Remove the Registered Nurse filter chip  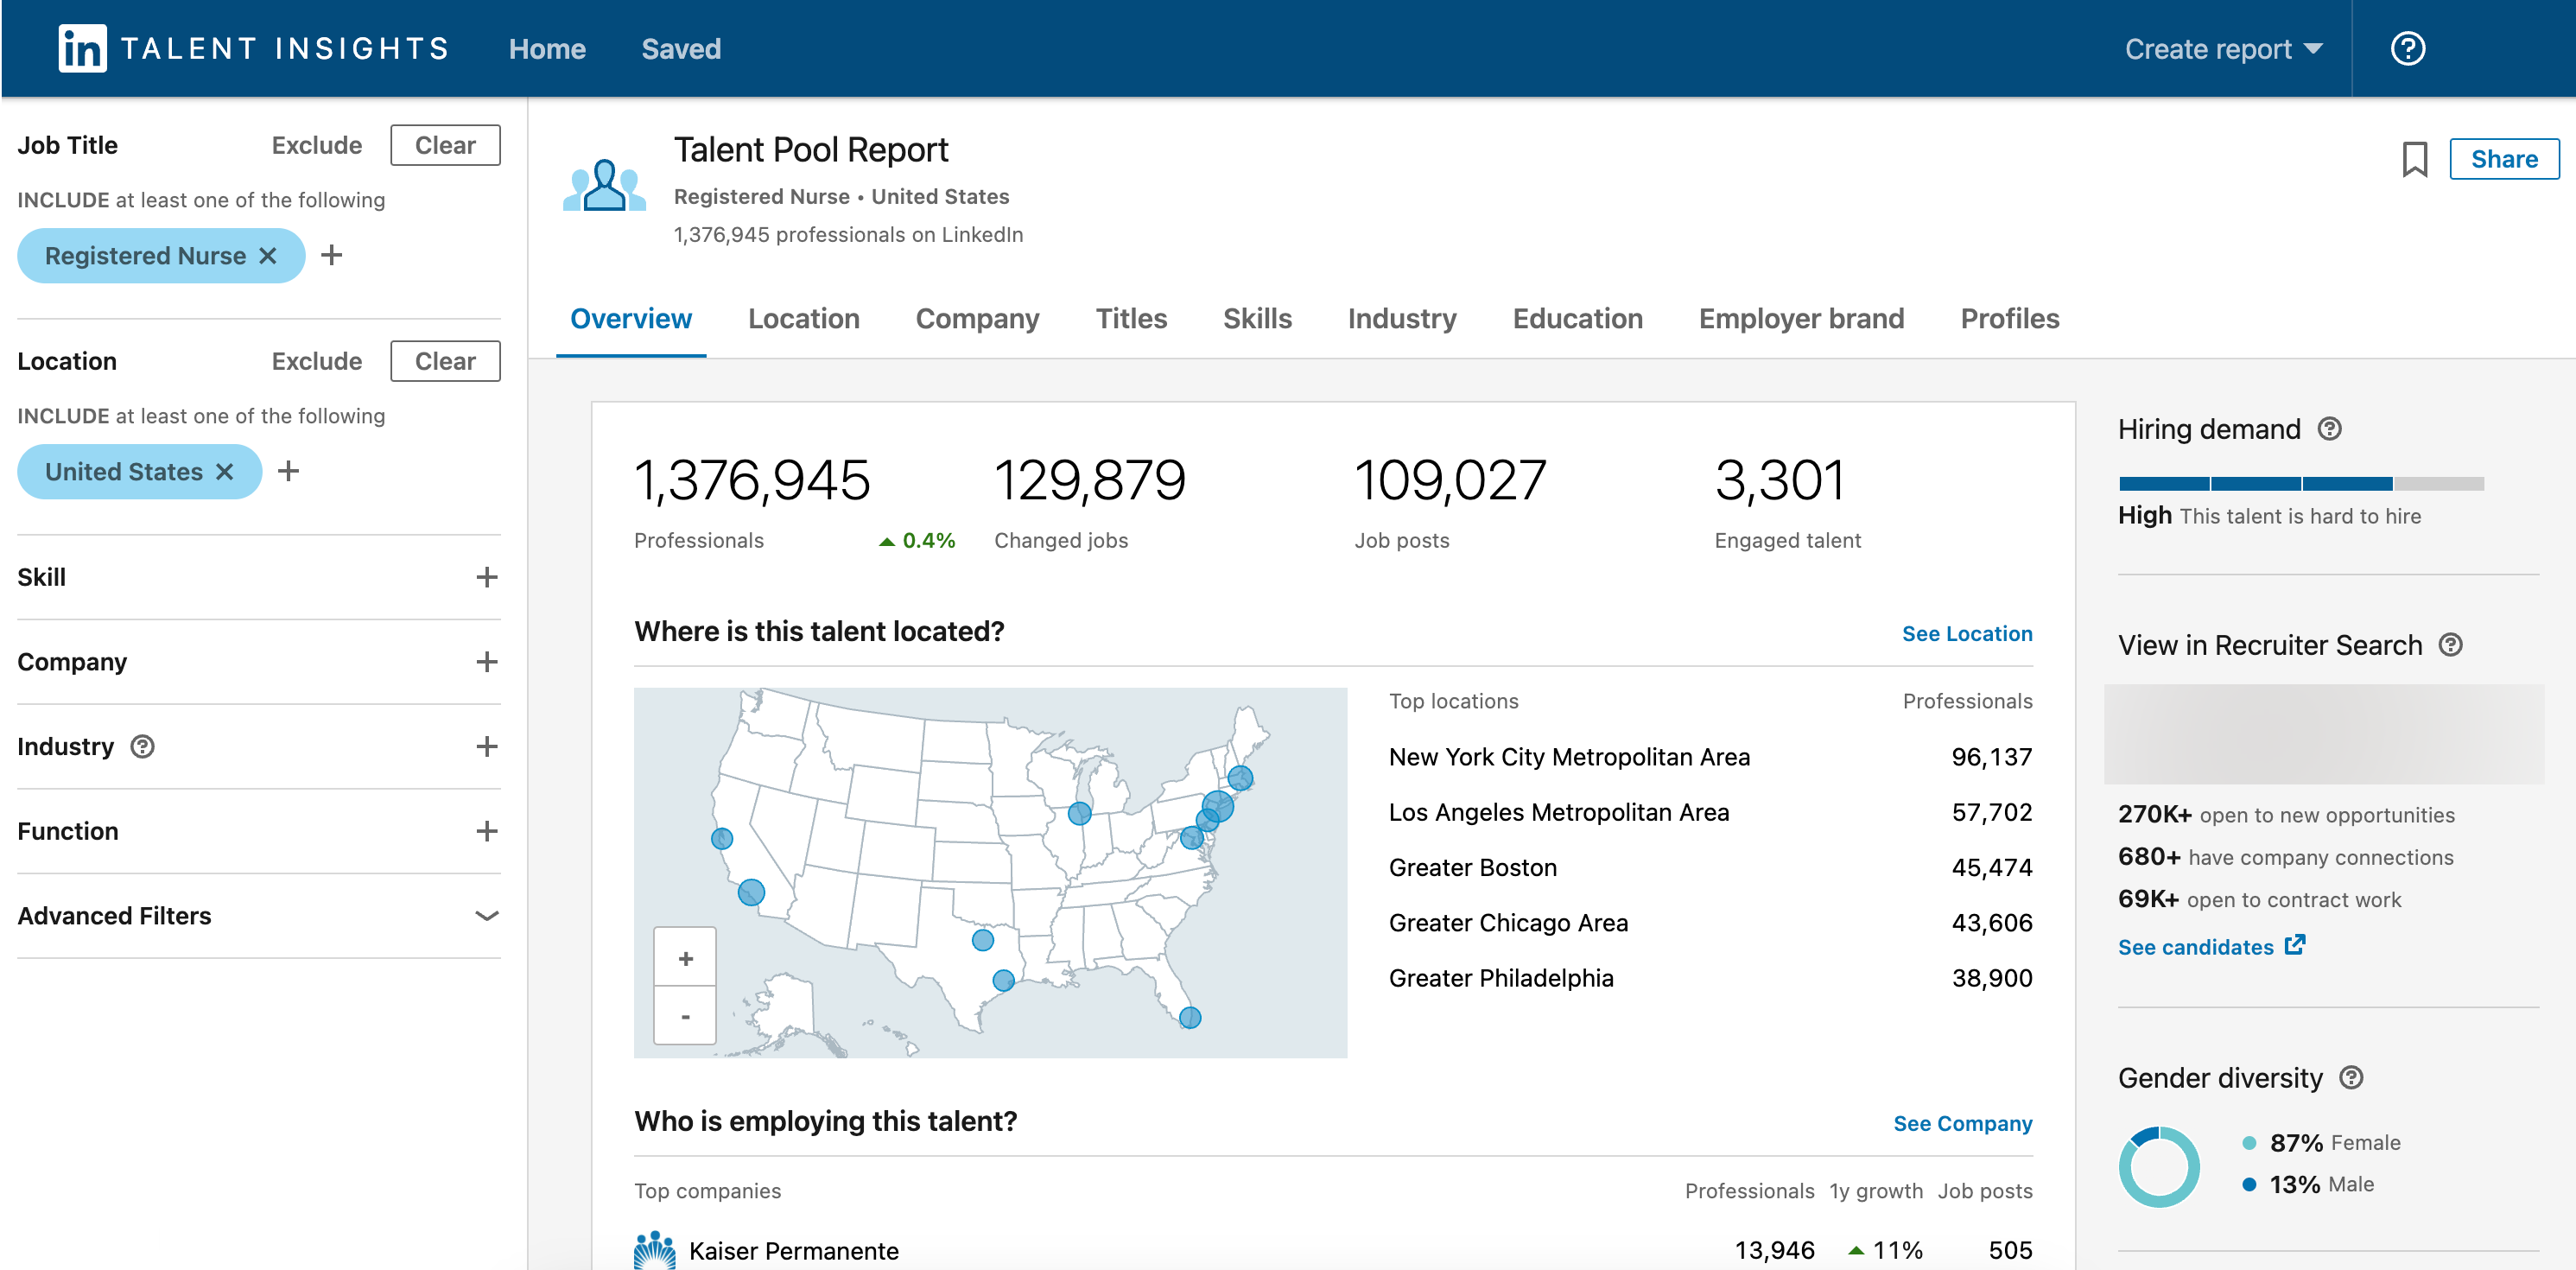pyautogui.click(x=267, y=256)
